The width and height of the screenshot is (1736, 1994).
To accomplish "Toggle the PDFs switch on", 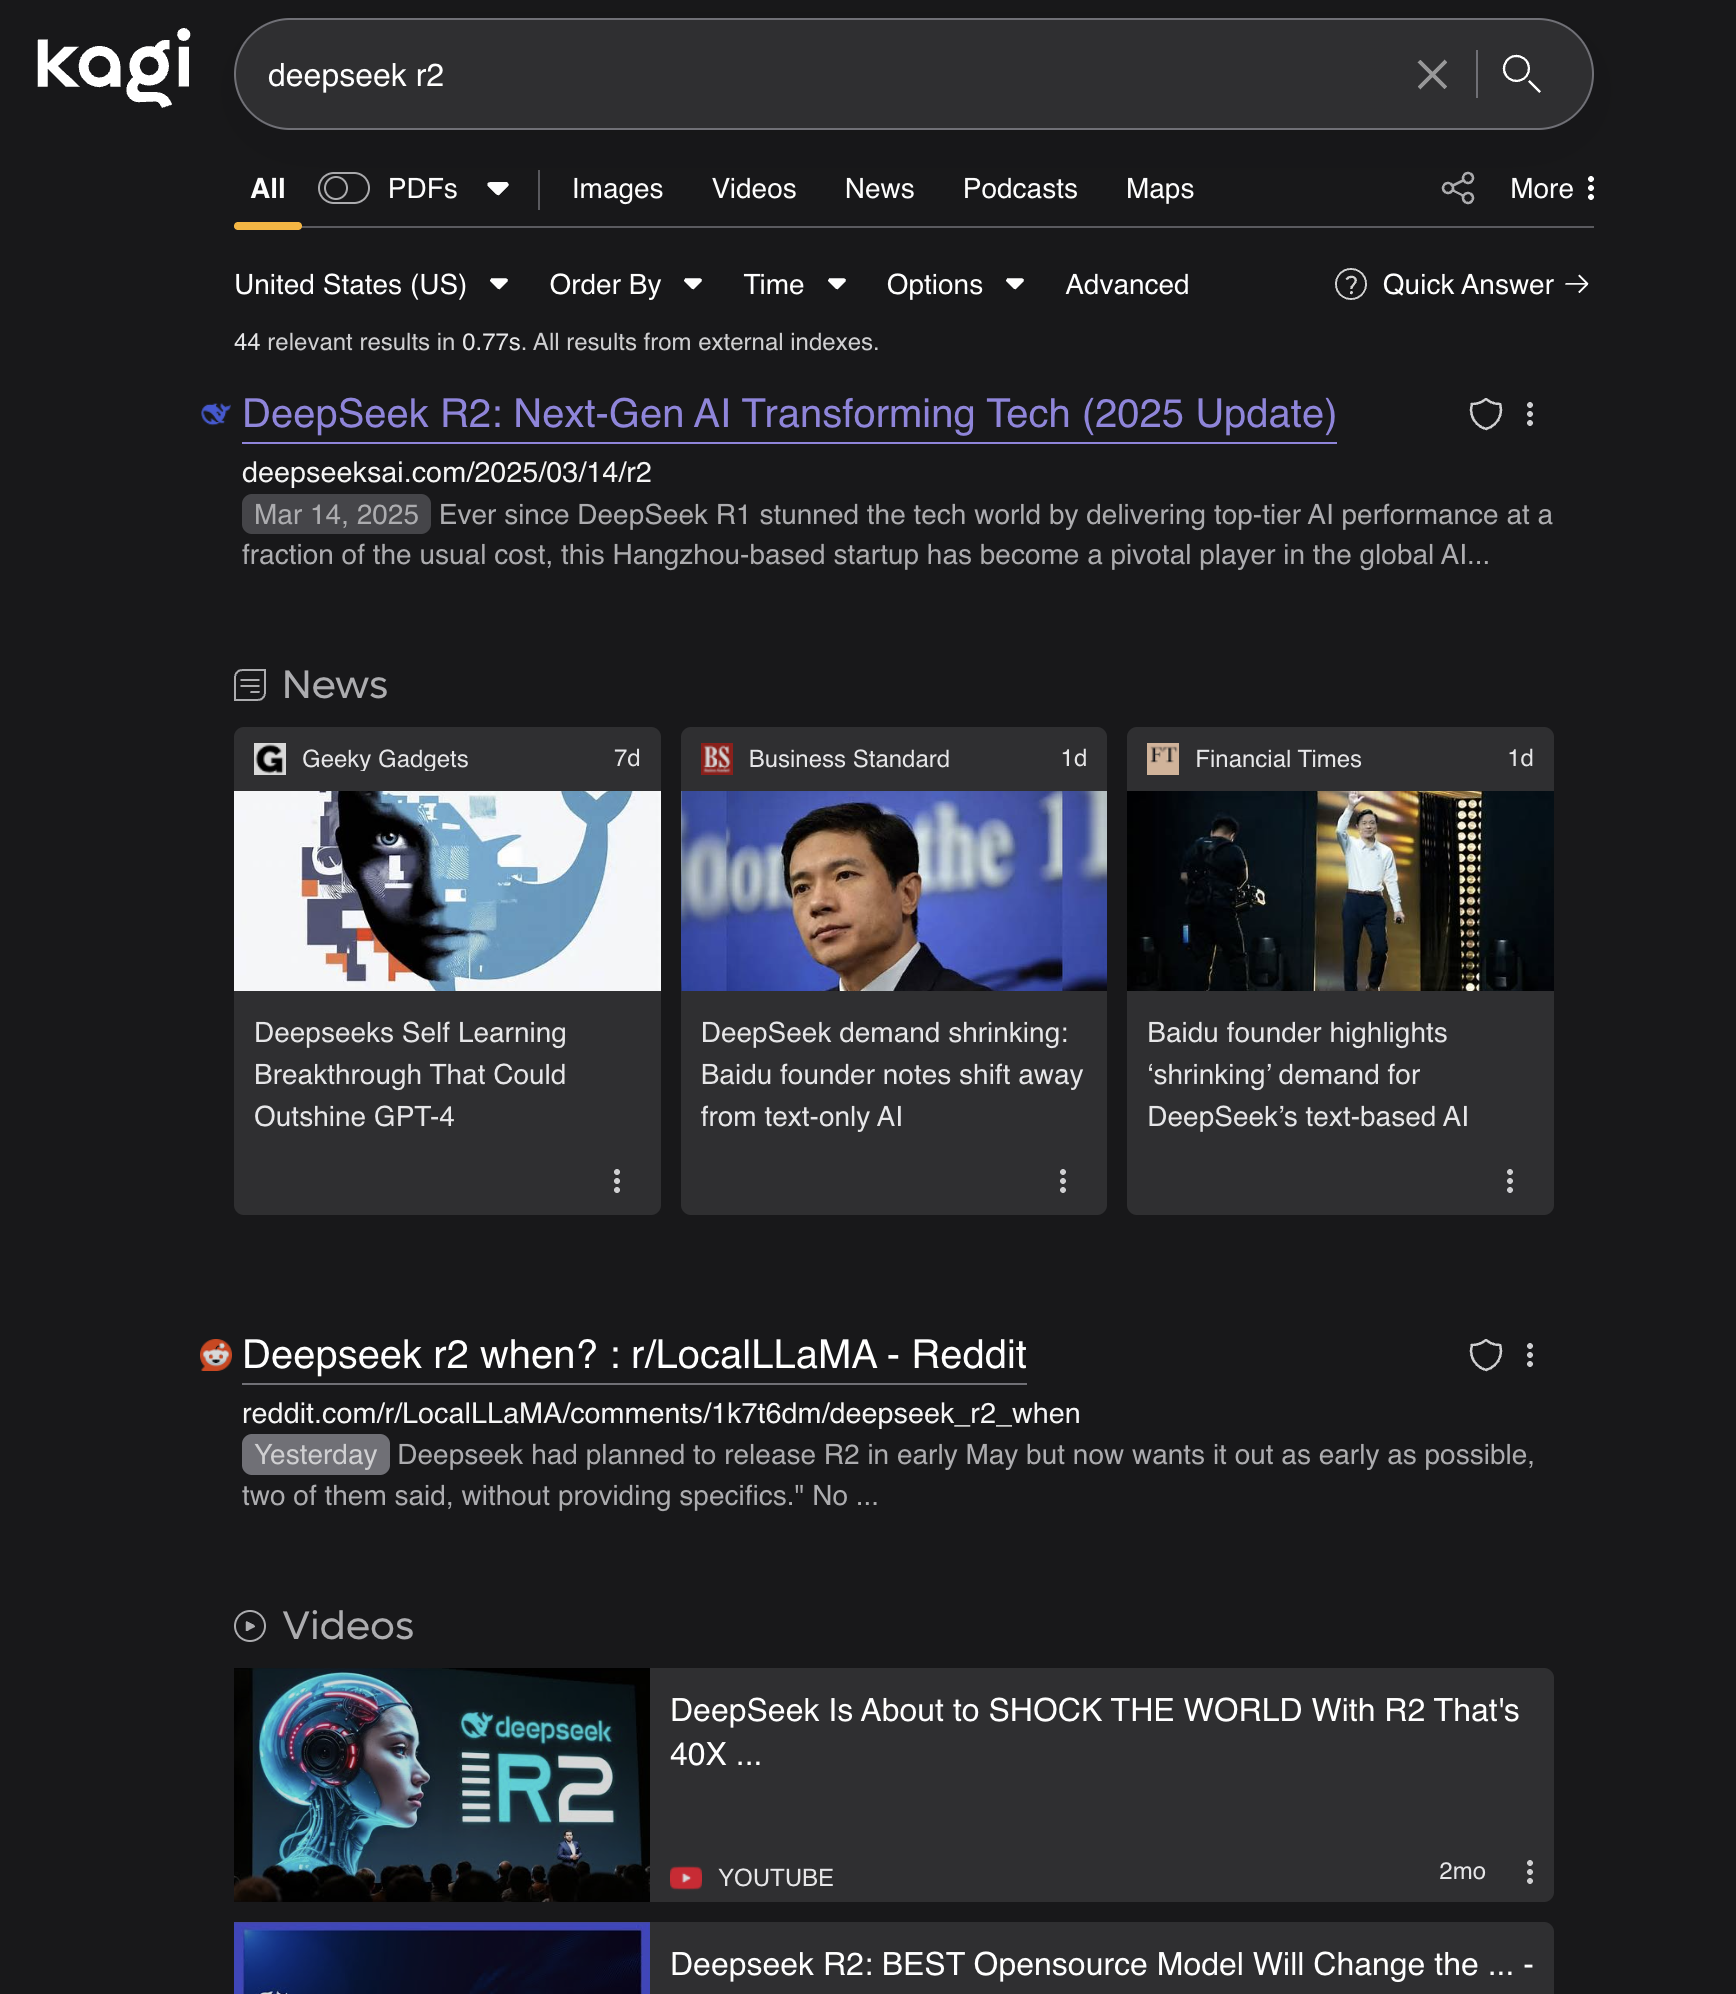I will pos(343,188).
